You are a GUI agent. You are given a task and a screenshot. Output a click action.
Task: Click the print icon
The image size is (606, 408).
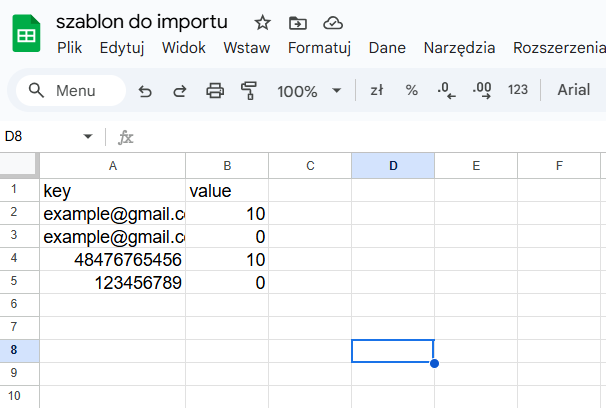pos(215,91)
